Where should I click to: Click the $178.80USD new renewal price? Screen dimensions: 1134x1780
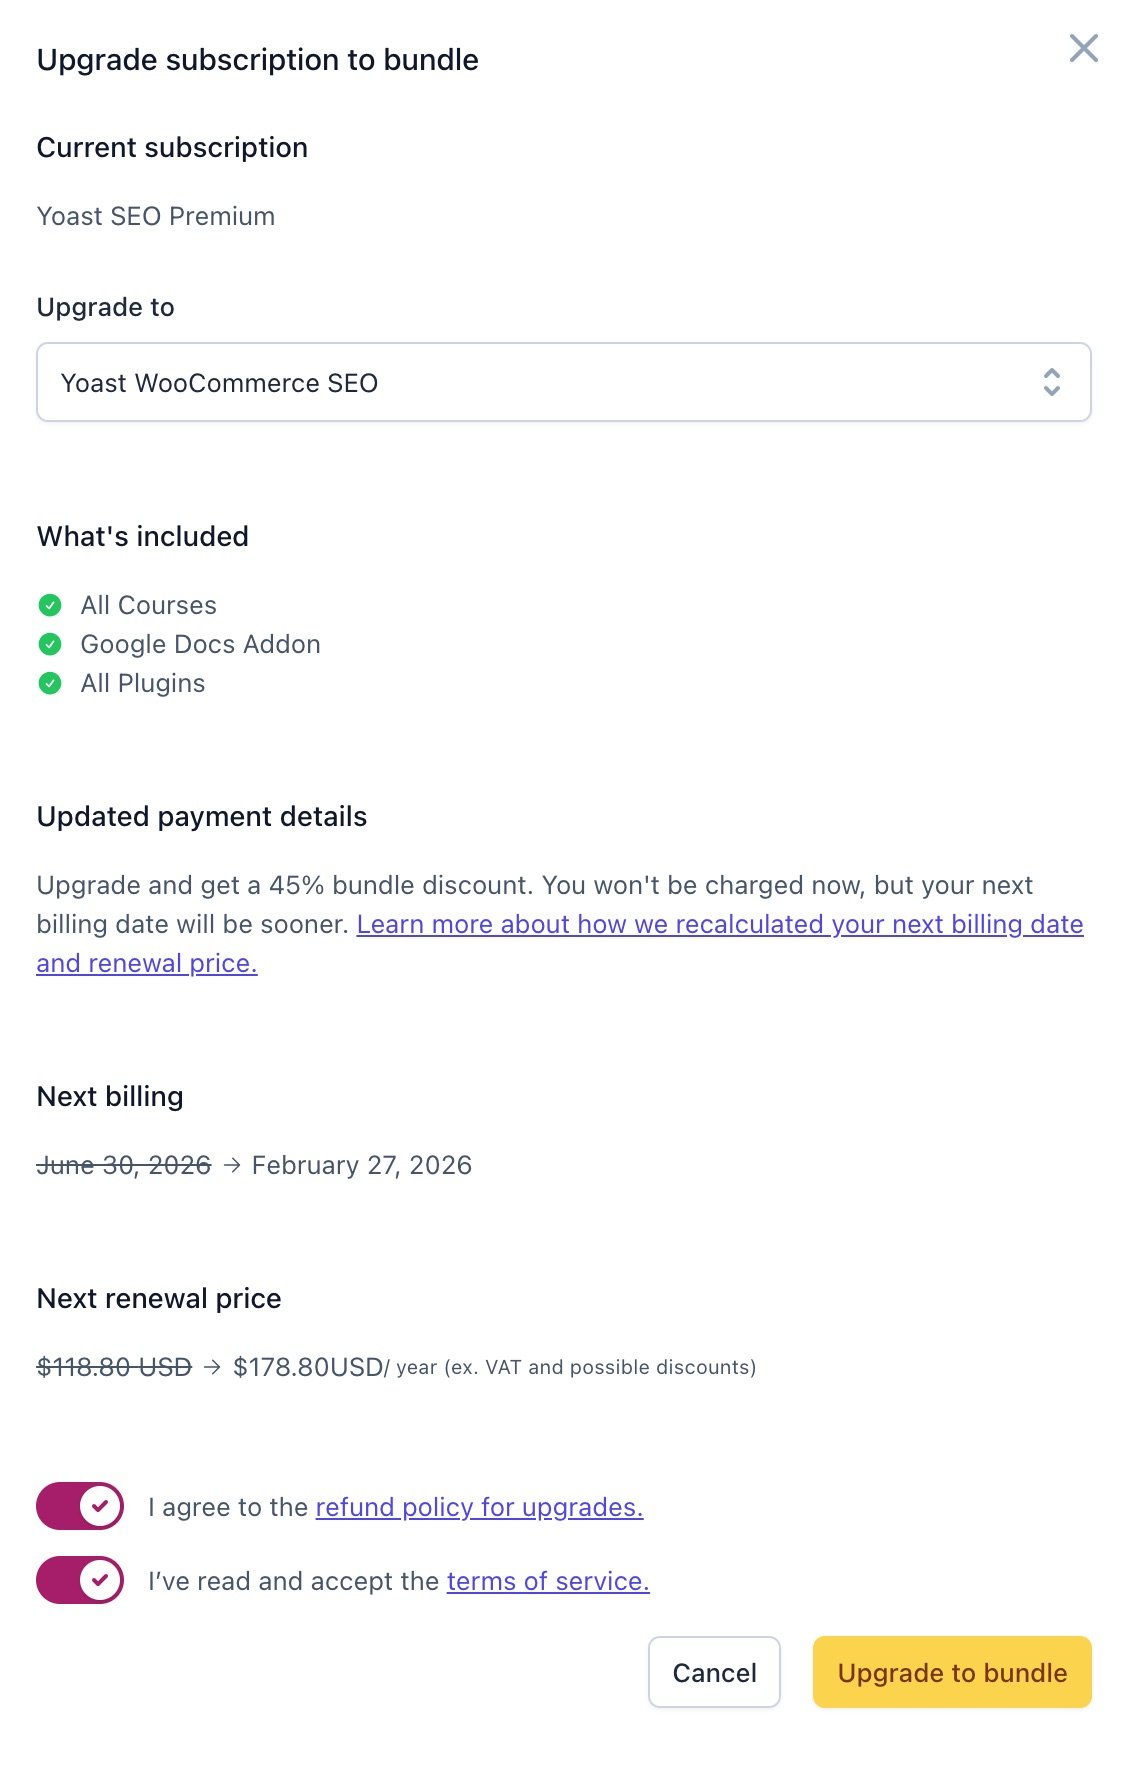point(308,1367)
